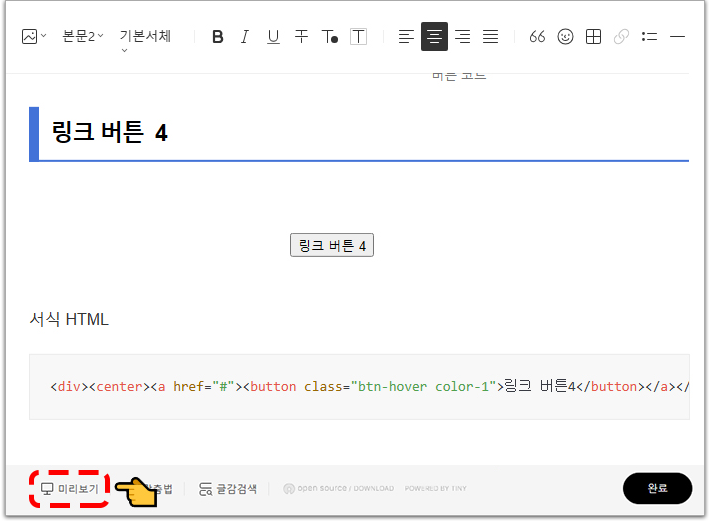The height and width of the screenshot is (525, 710).
Task: Click the 완료 finish button
Action: (657, 489)
